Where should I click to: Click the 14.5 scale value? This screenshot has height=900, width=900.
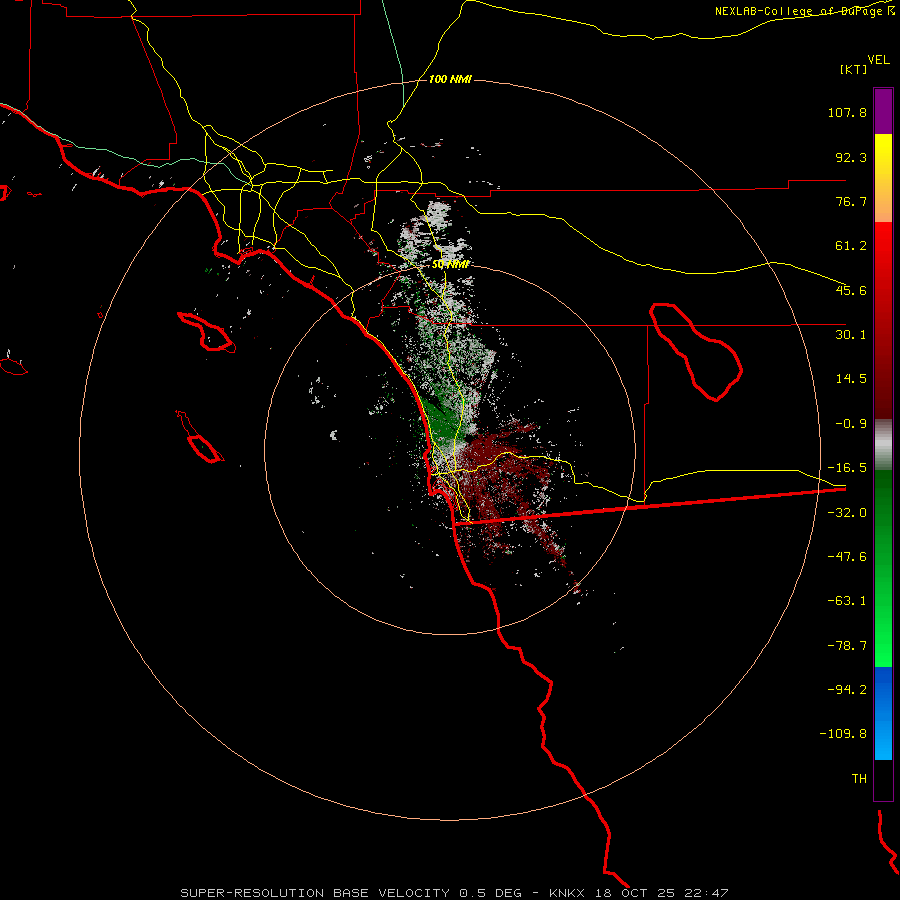[851, 379]
